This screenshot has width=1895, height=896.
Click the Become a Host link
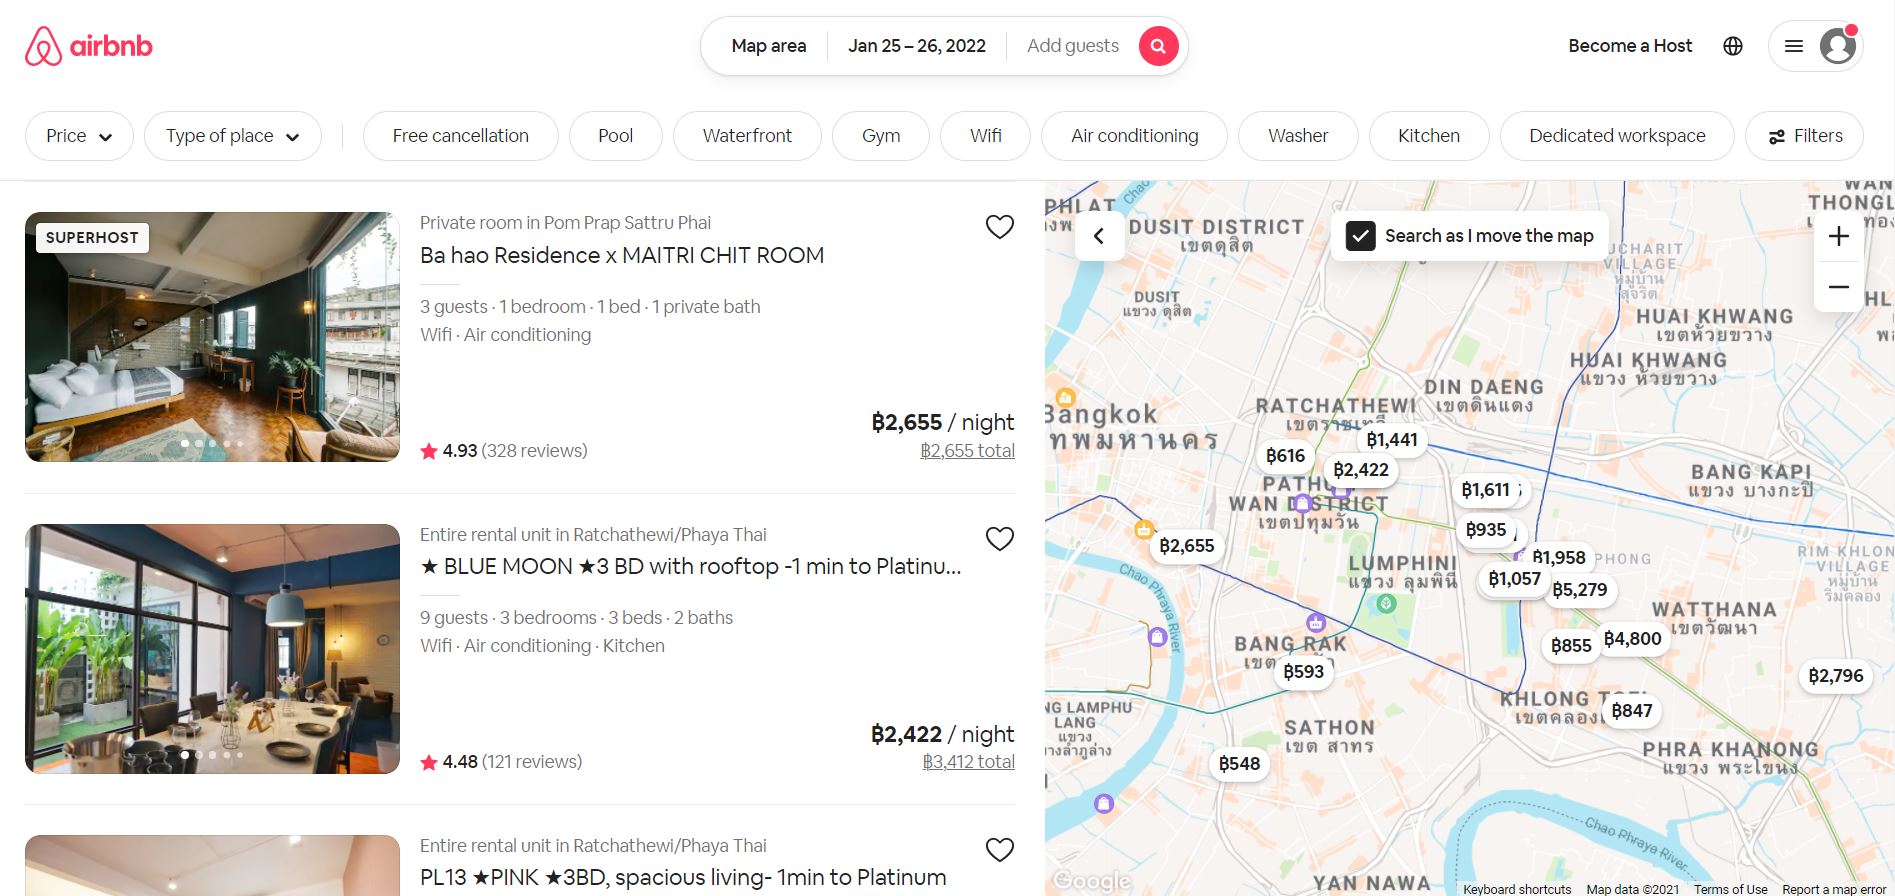(x=1630, y=46)
